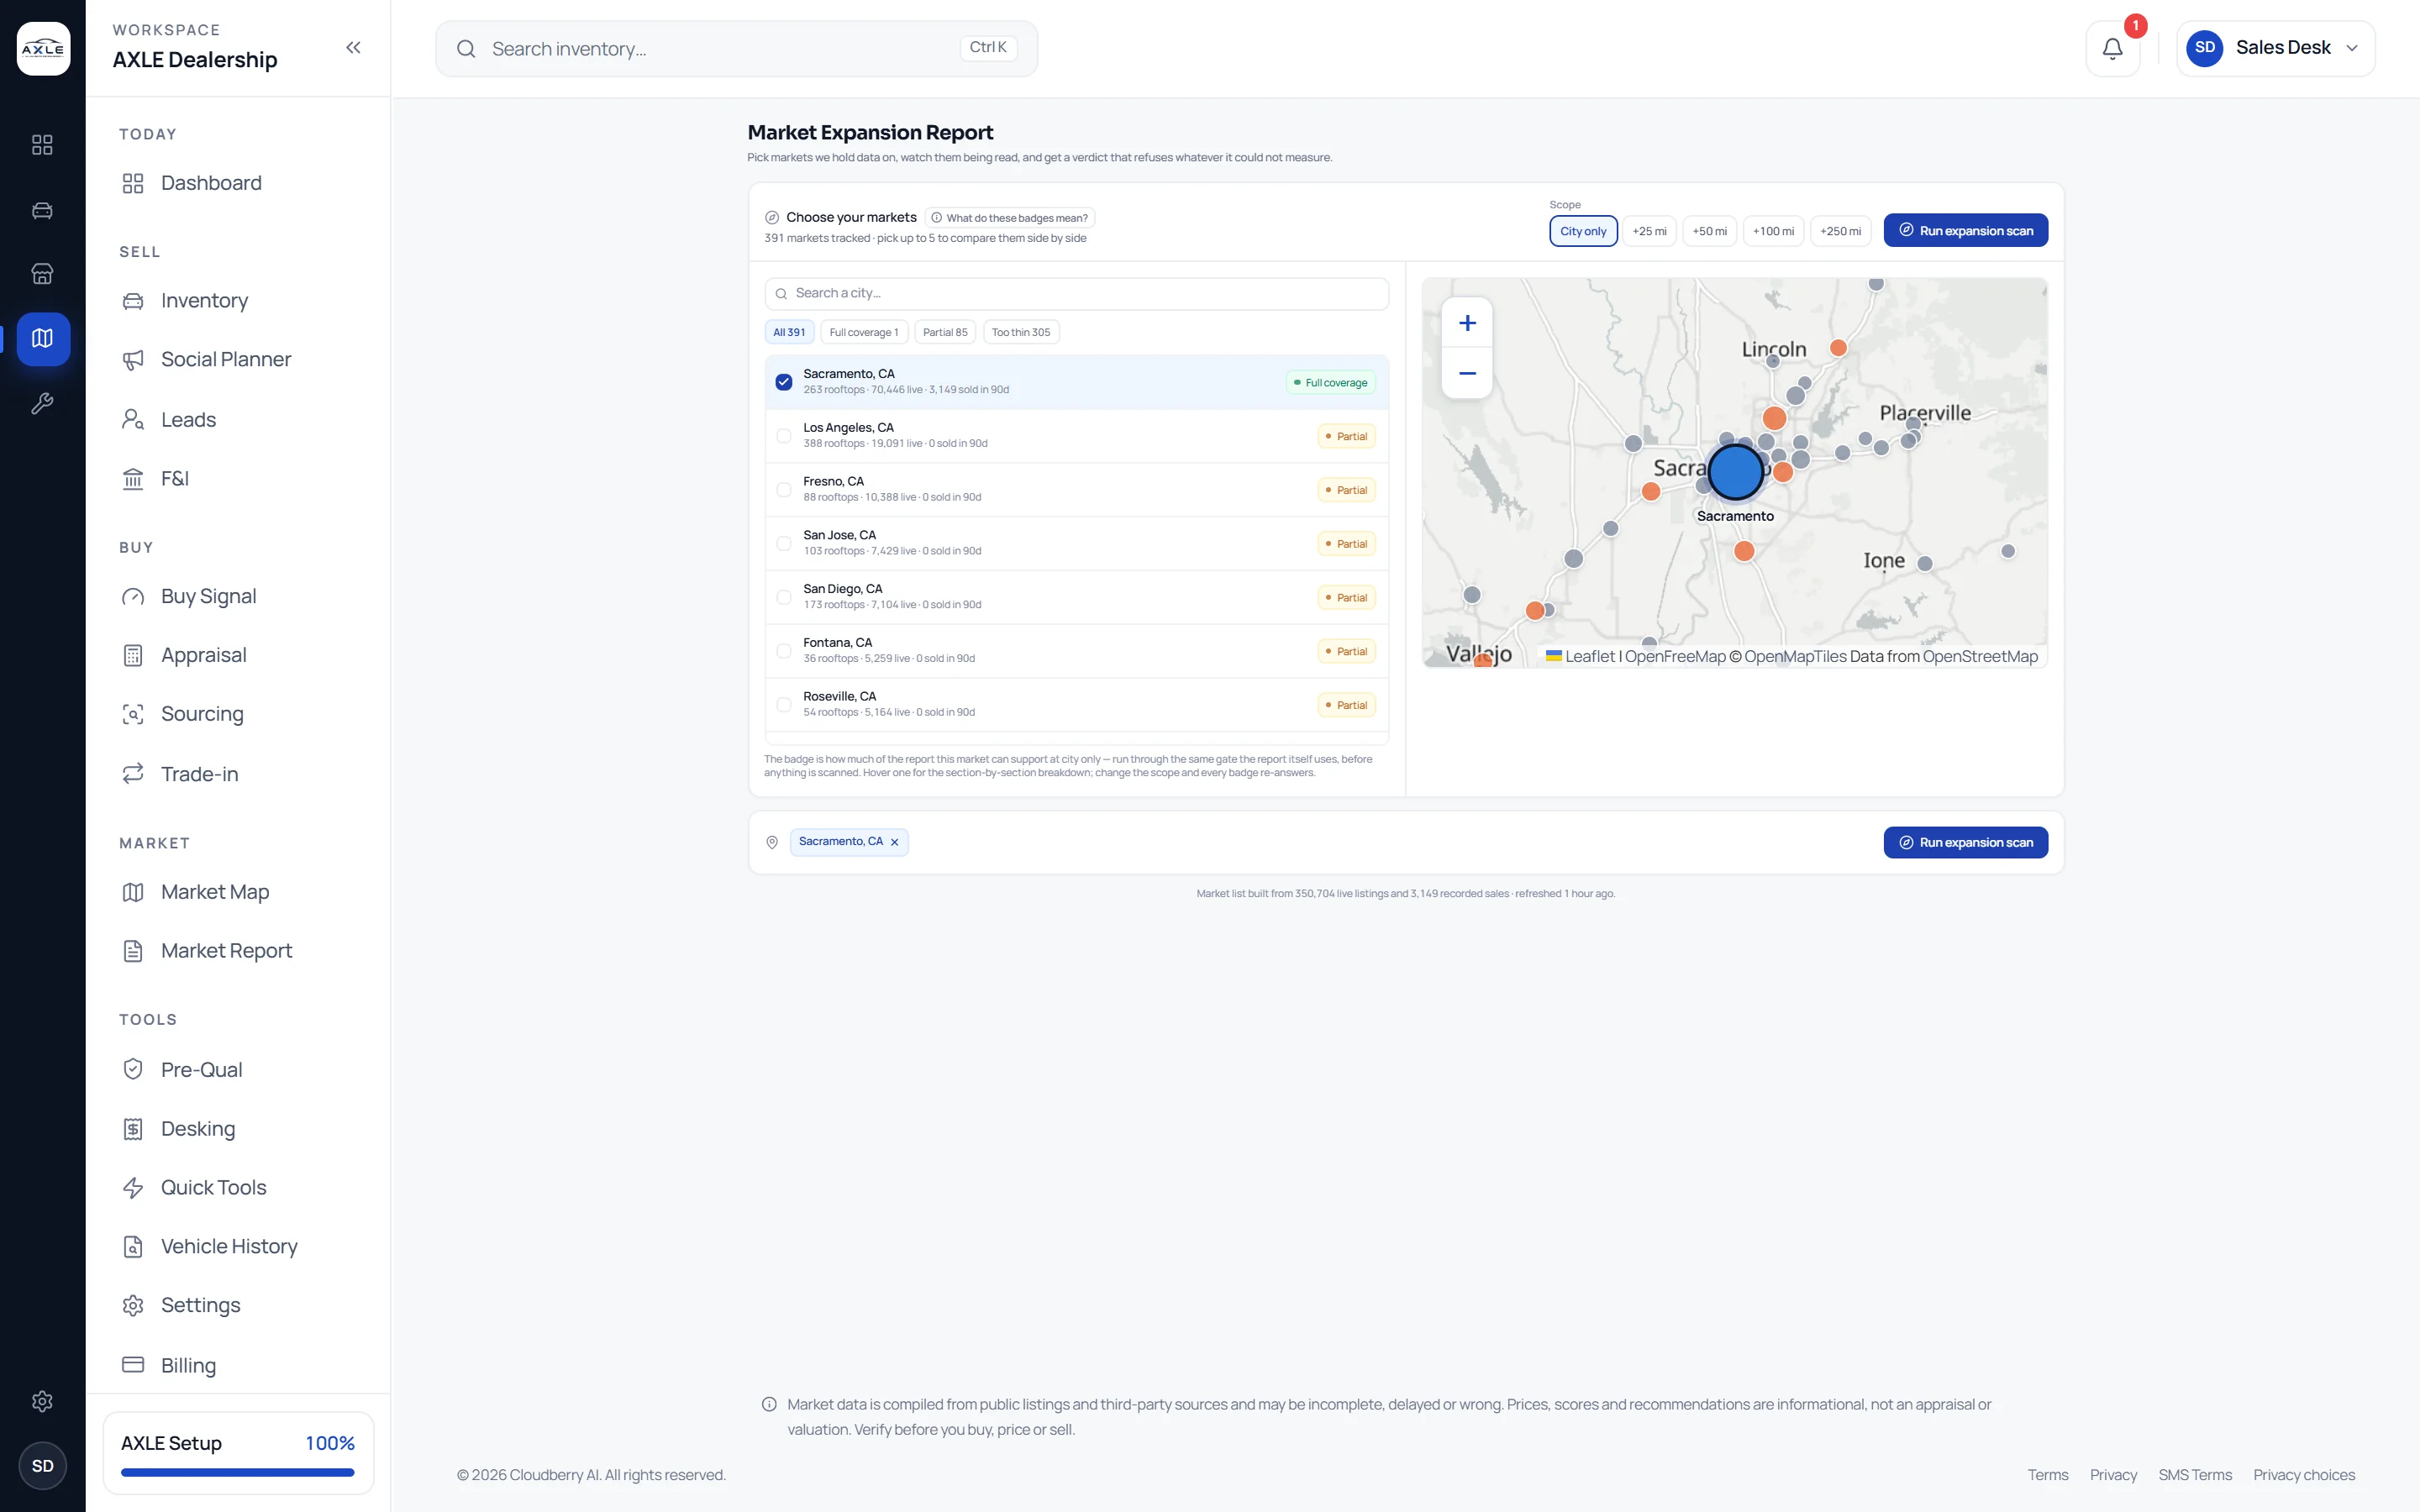Image resolution: width=2420 pixels, height=1512 pixels.
Task: Open Buy Signal in sidebar
Action: pos(209,596)
